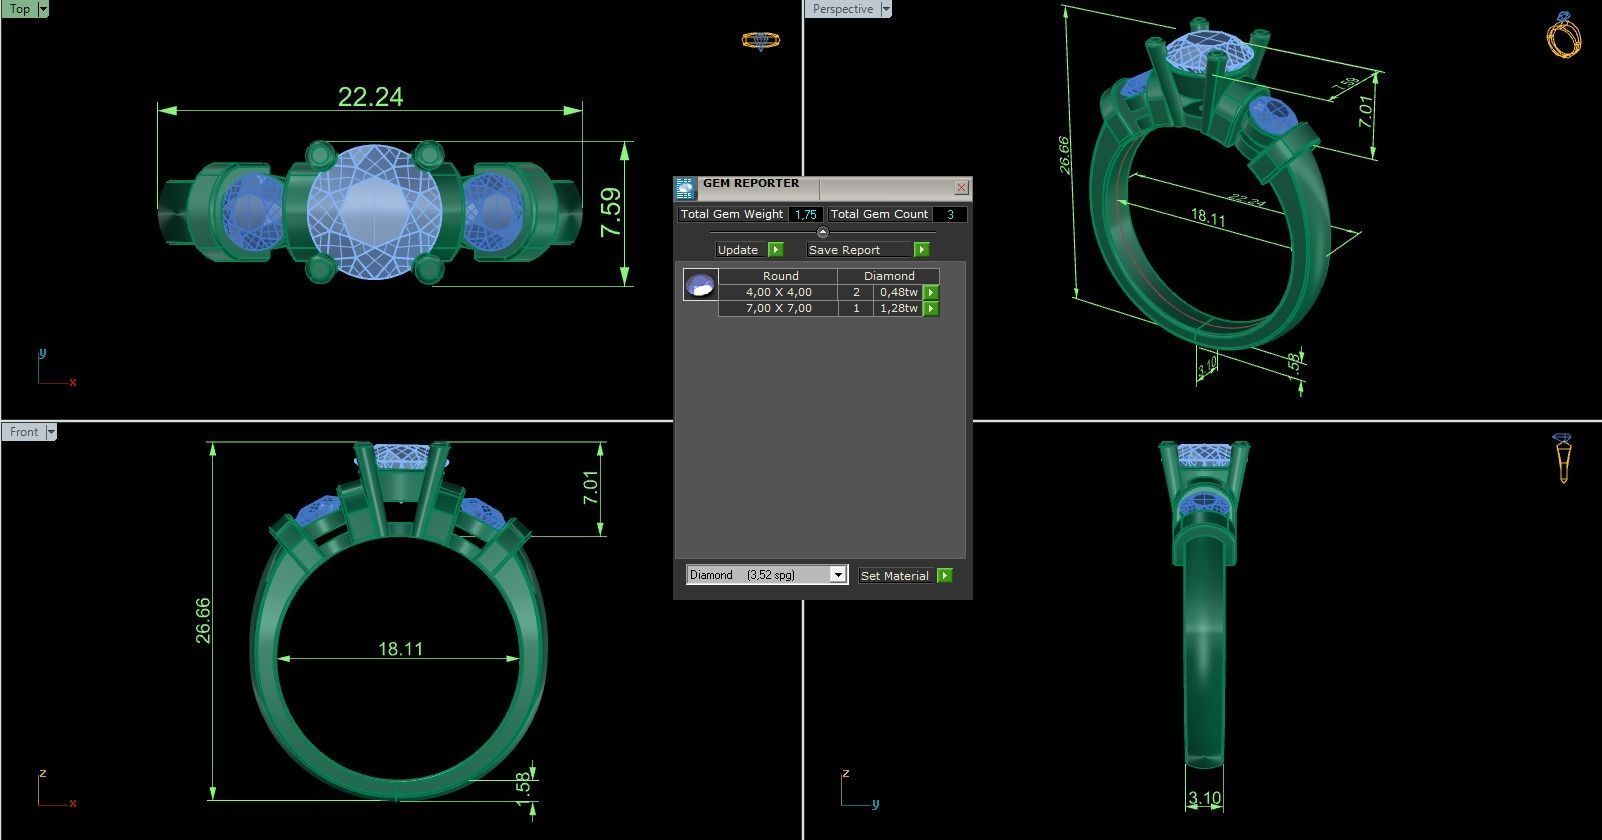Click the Gem Reporter title bar
The width and height of the screenshot is (1602, 840).
(822, 188)
